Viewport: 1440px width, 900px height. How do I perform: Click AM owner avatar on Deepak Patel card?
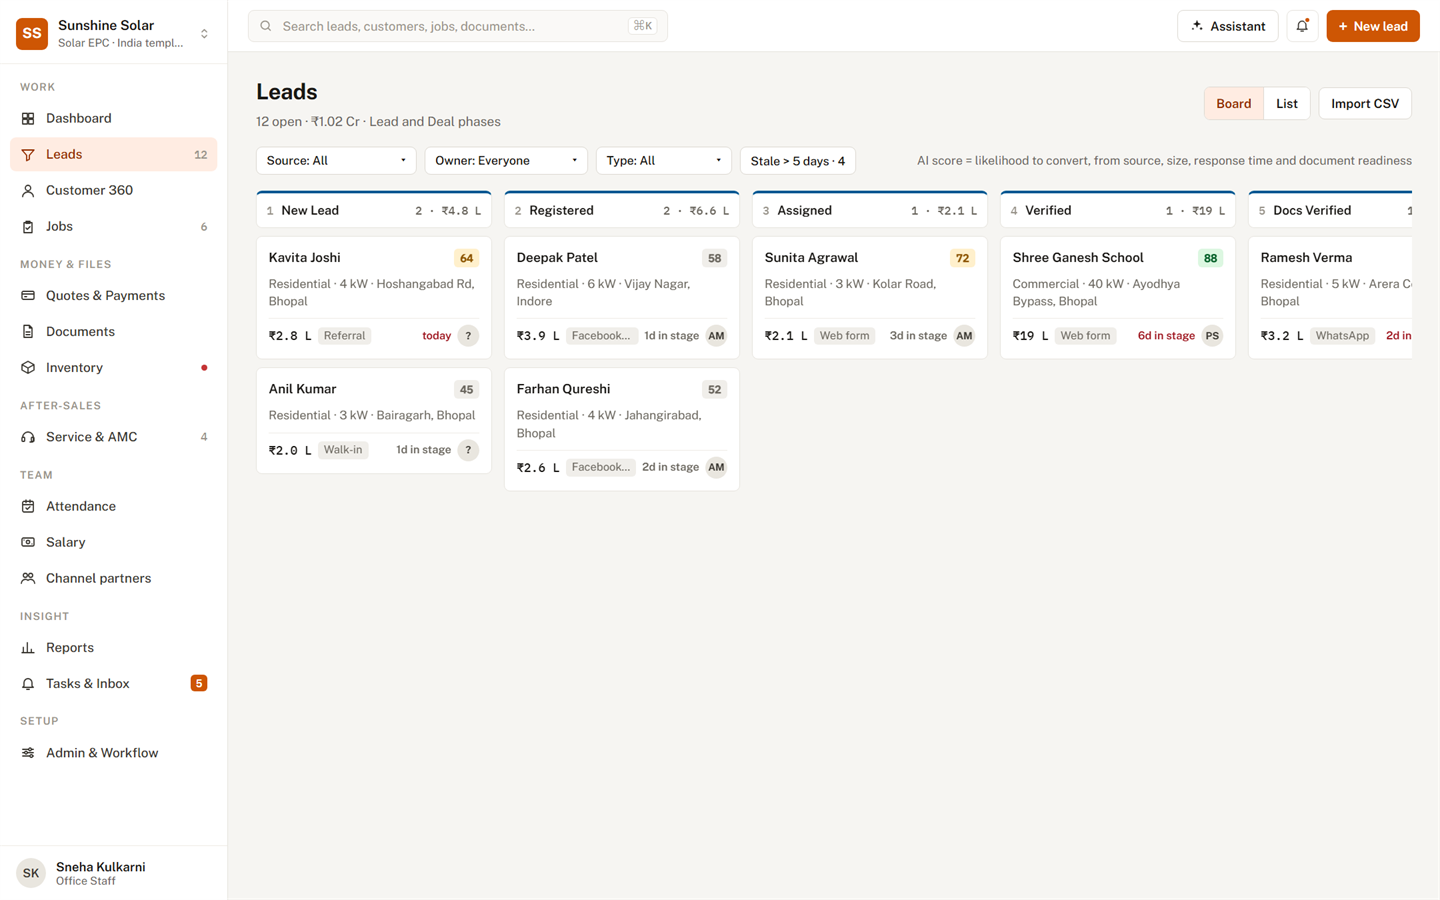716,336
